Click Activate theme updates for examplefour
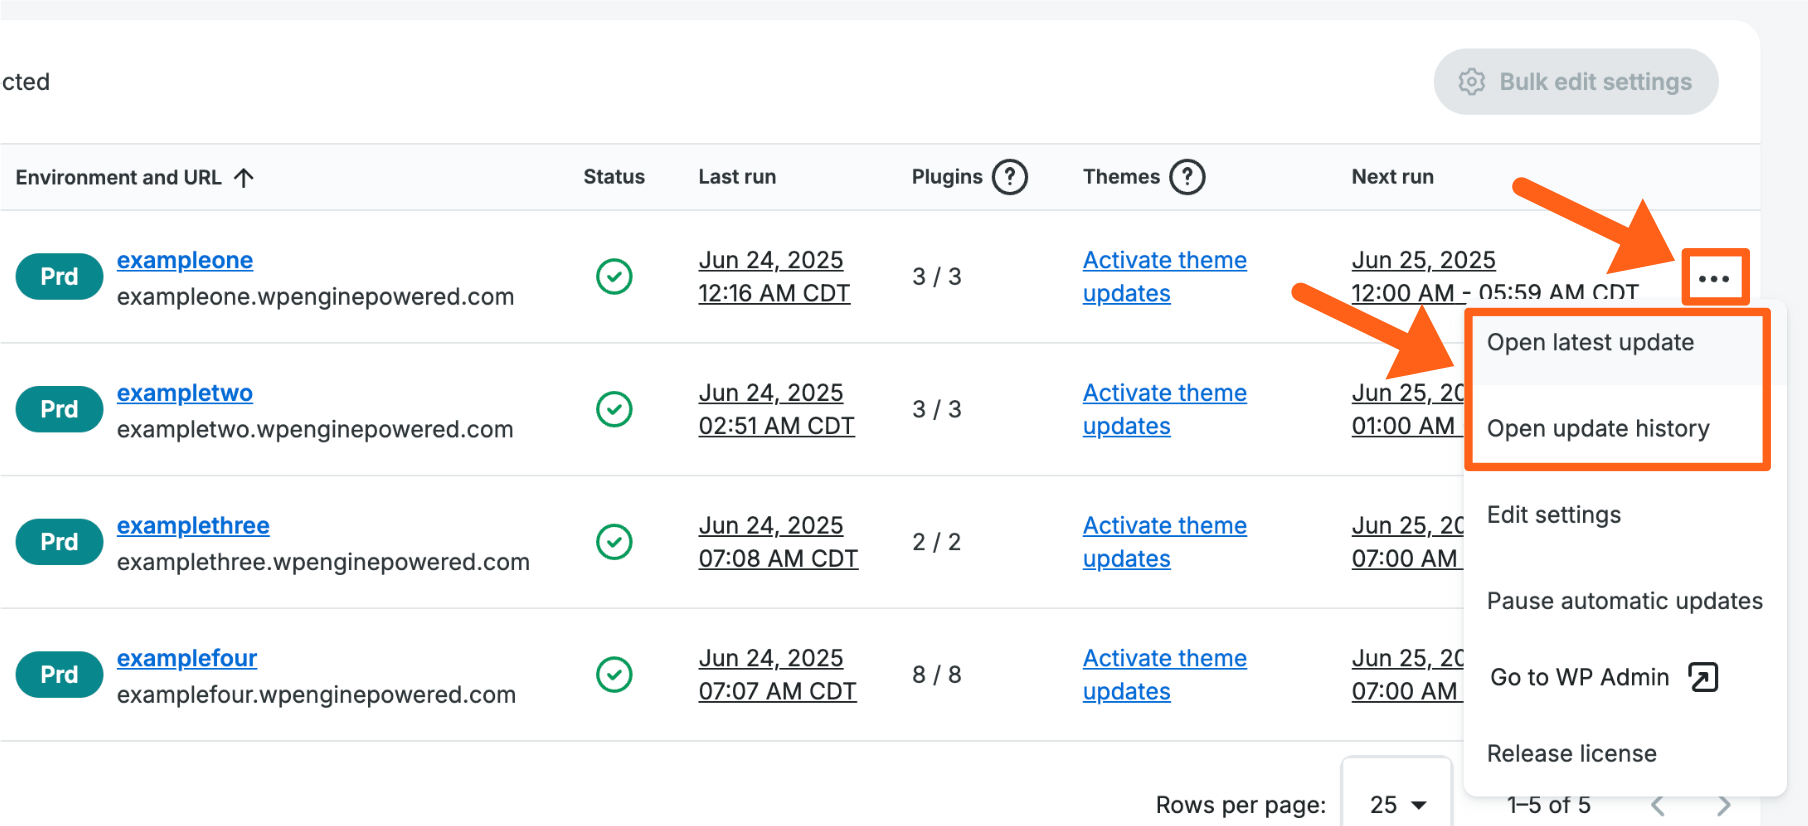1808x826 pixels. tap(1164, 674)
